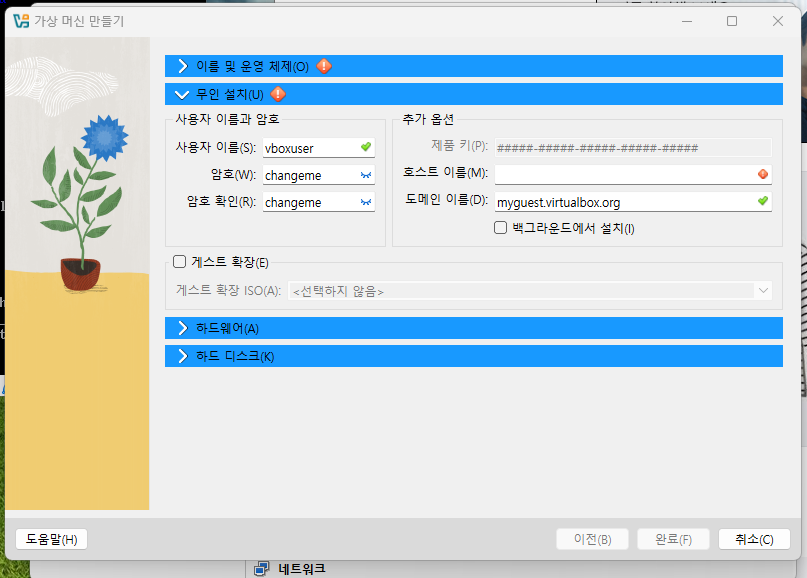Close the 가상 머신 만들기 window
This screenshot has width=807, height=578.
coord(778,21)
